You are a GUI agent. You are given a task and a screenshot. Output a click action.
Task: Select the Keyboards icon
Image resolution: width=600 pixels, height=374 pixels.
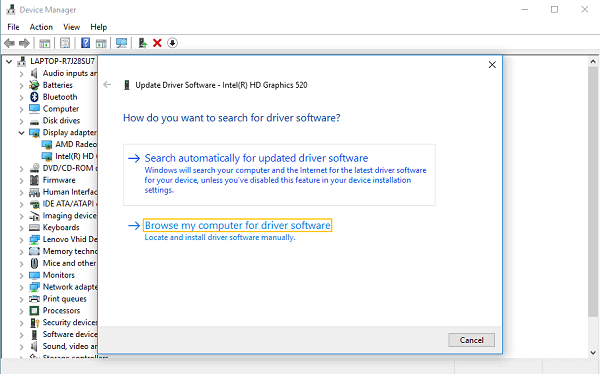tap(34, 228)
